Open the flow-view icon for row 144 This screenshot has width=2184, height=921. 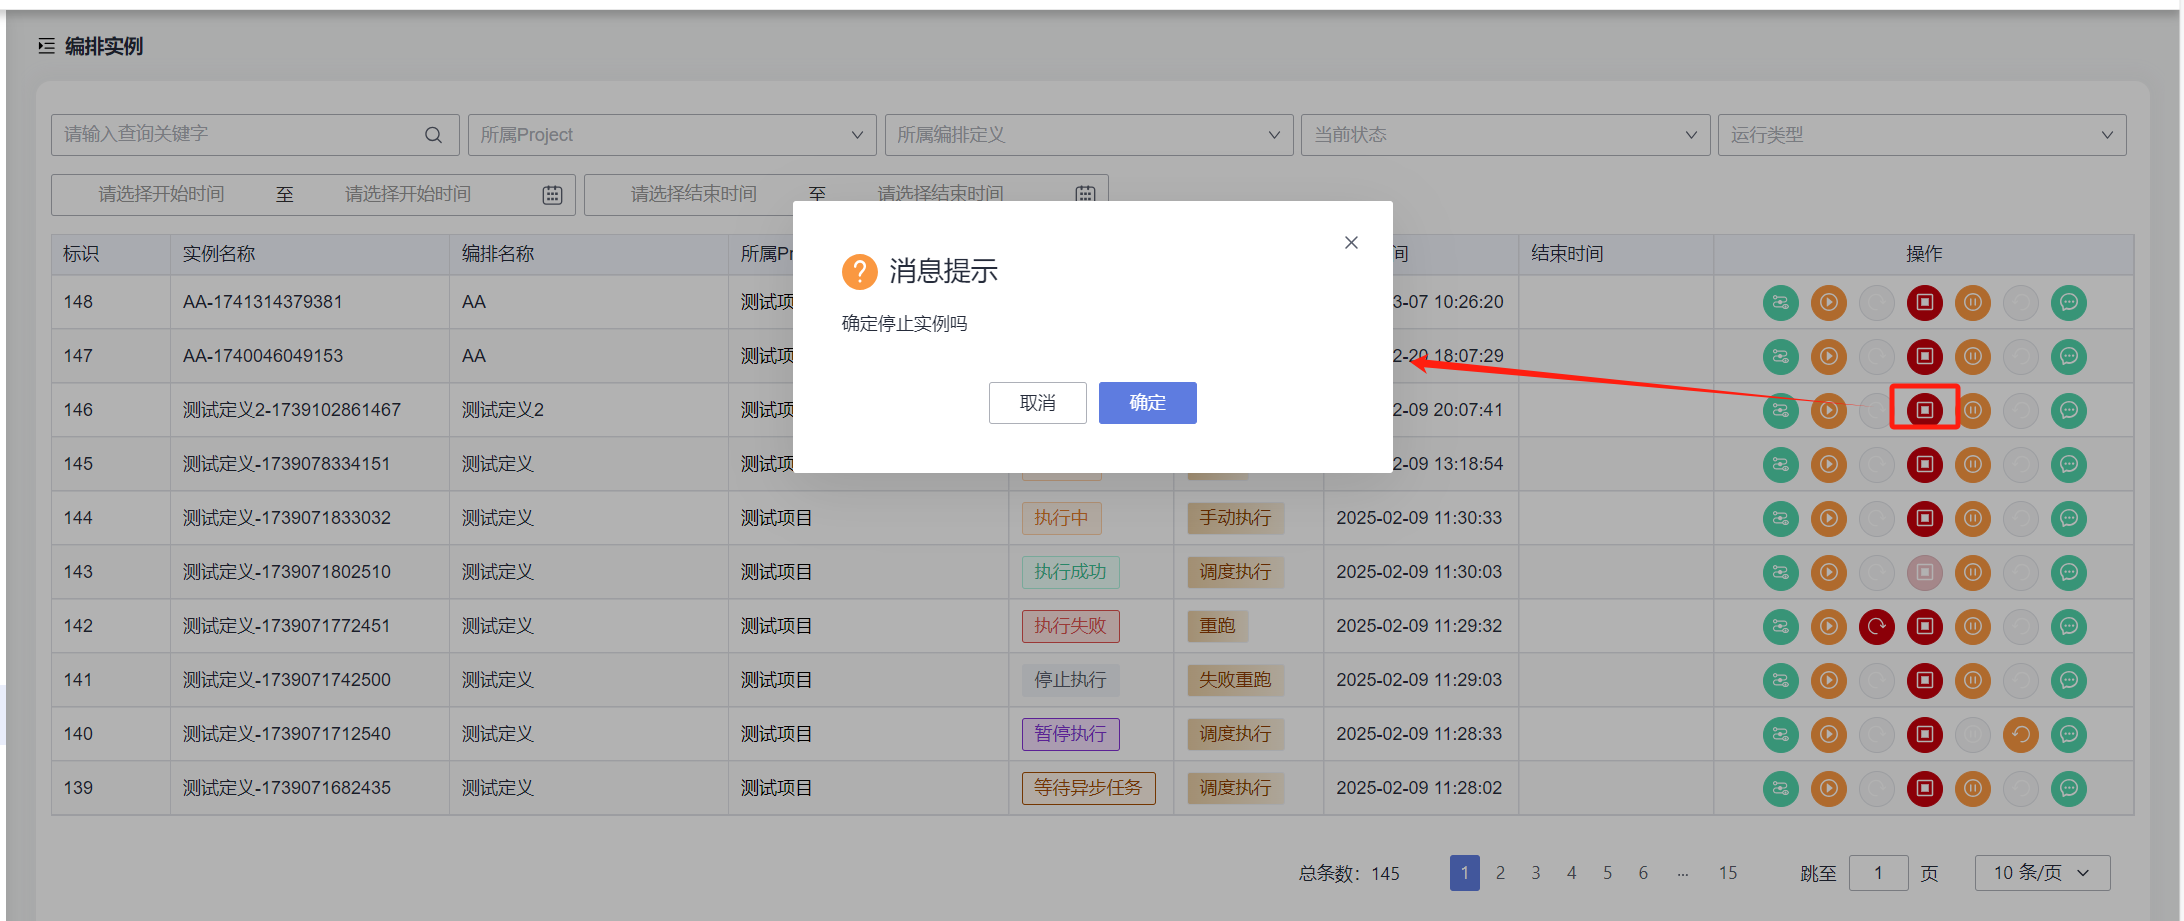tap(1780, 518)
